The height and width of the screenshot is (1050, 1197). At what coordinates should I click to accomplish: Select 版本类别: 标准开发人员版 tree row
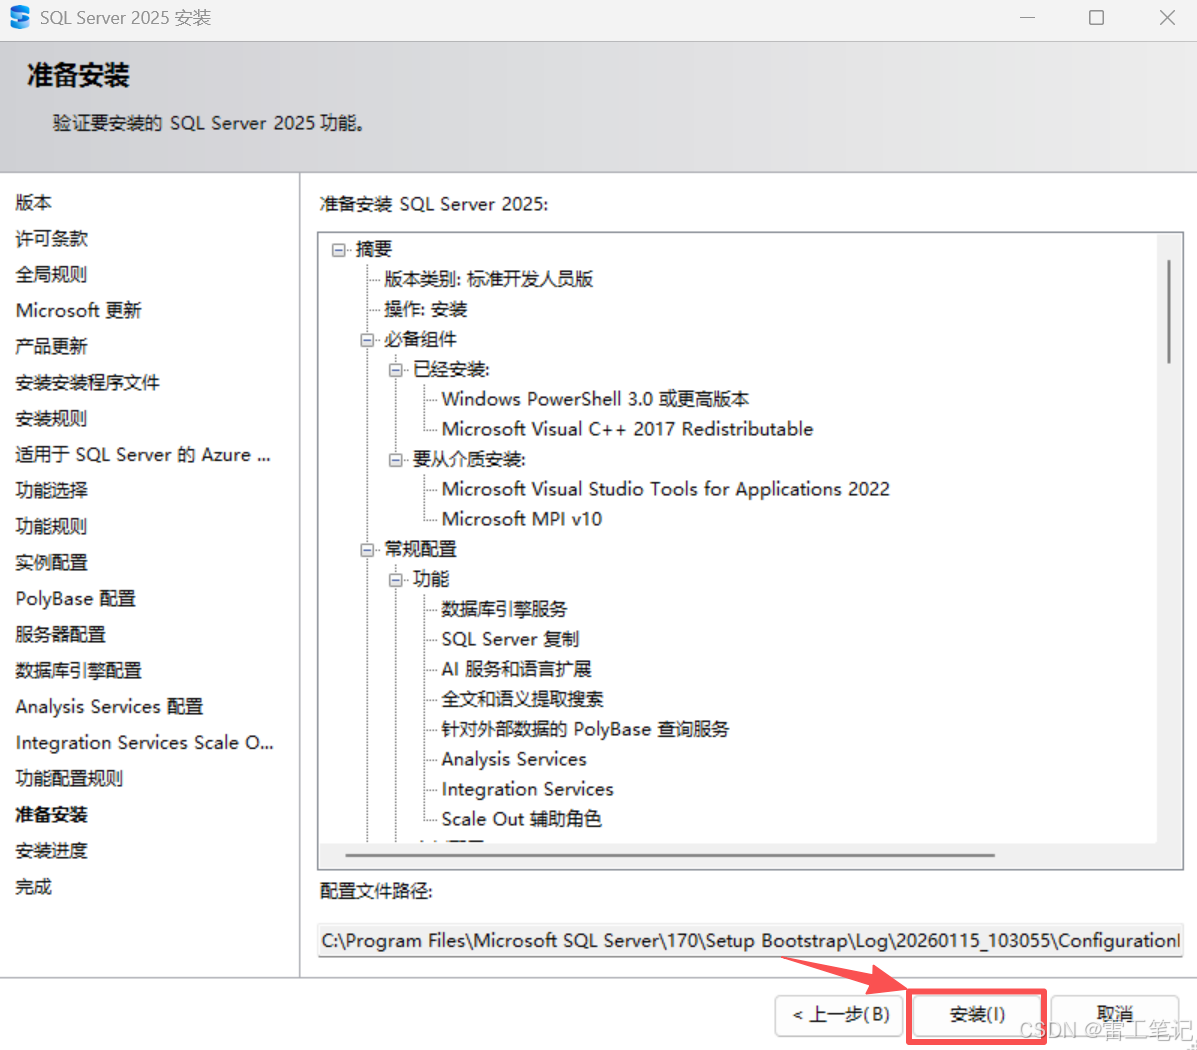coord(489,279)
